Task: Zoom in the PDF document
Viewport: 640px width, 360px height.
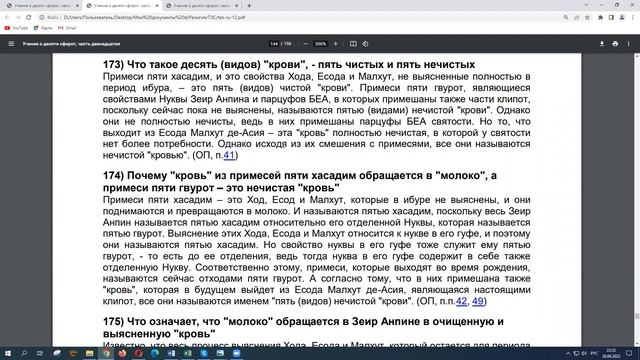Action: [336, 44]
